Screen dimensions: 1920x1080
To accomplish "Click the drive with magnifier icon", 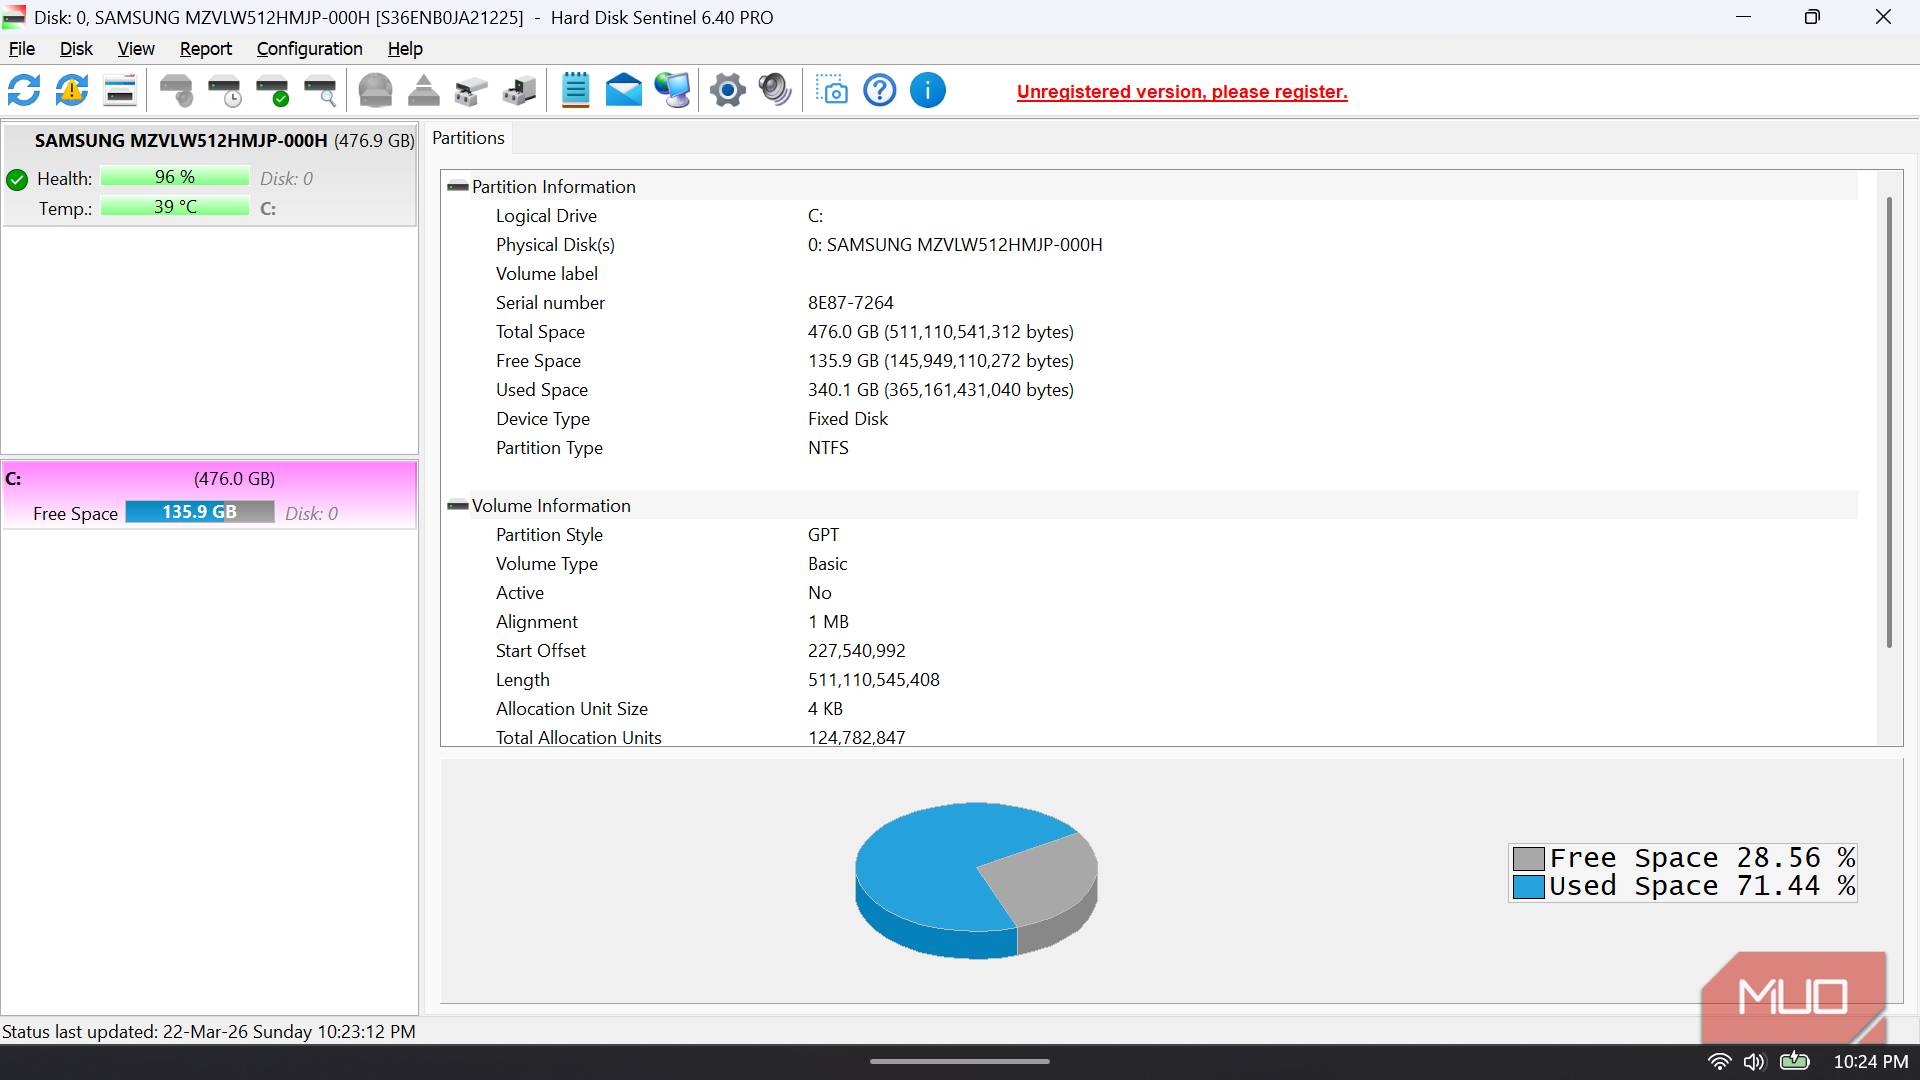I will (x=321, y=91).
